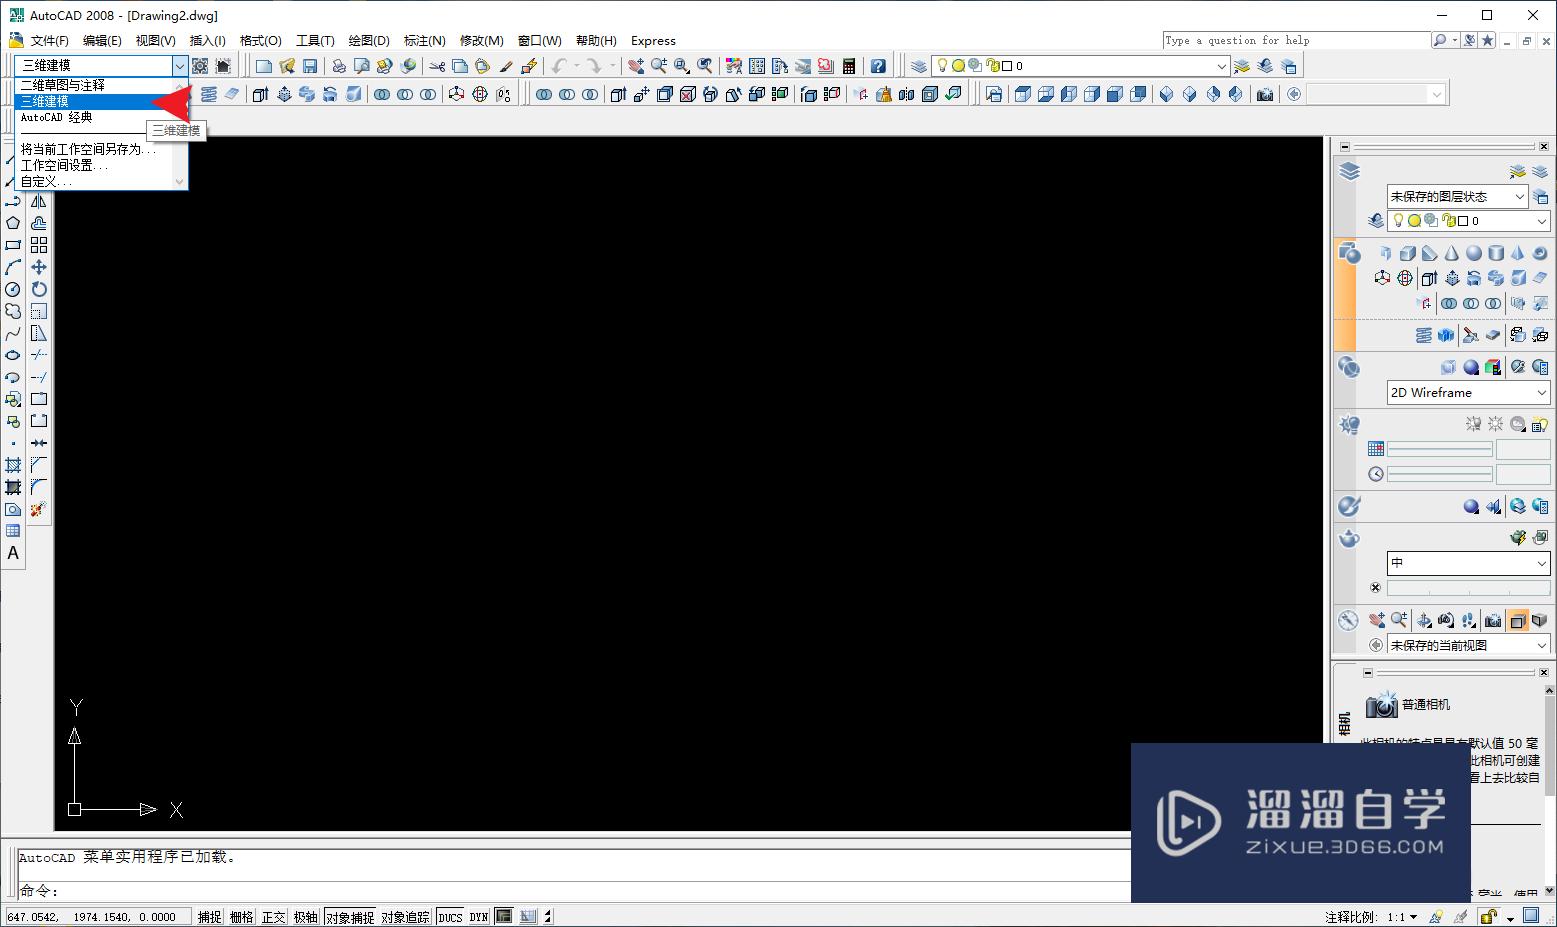Click the sun date slider in light panel

[1440, 449]
